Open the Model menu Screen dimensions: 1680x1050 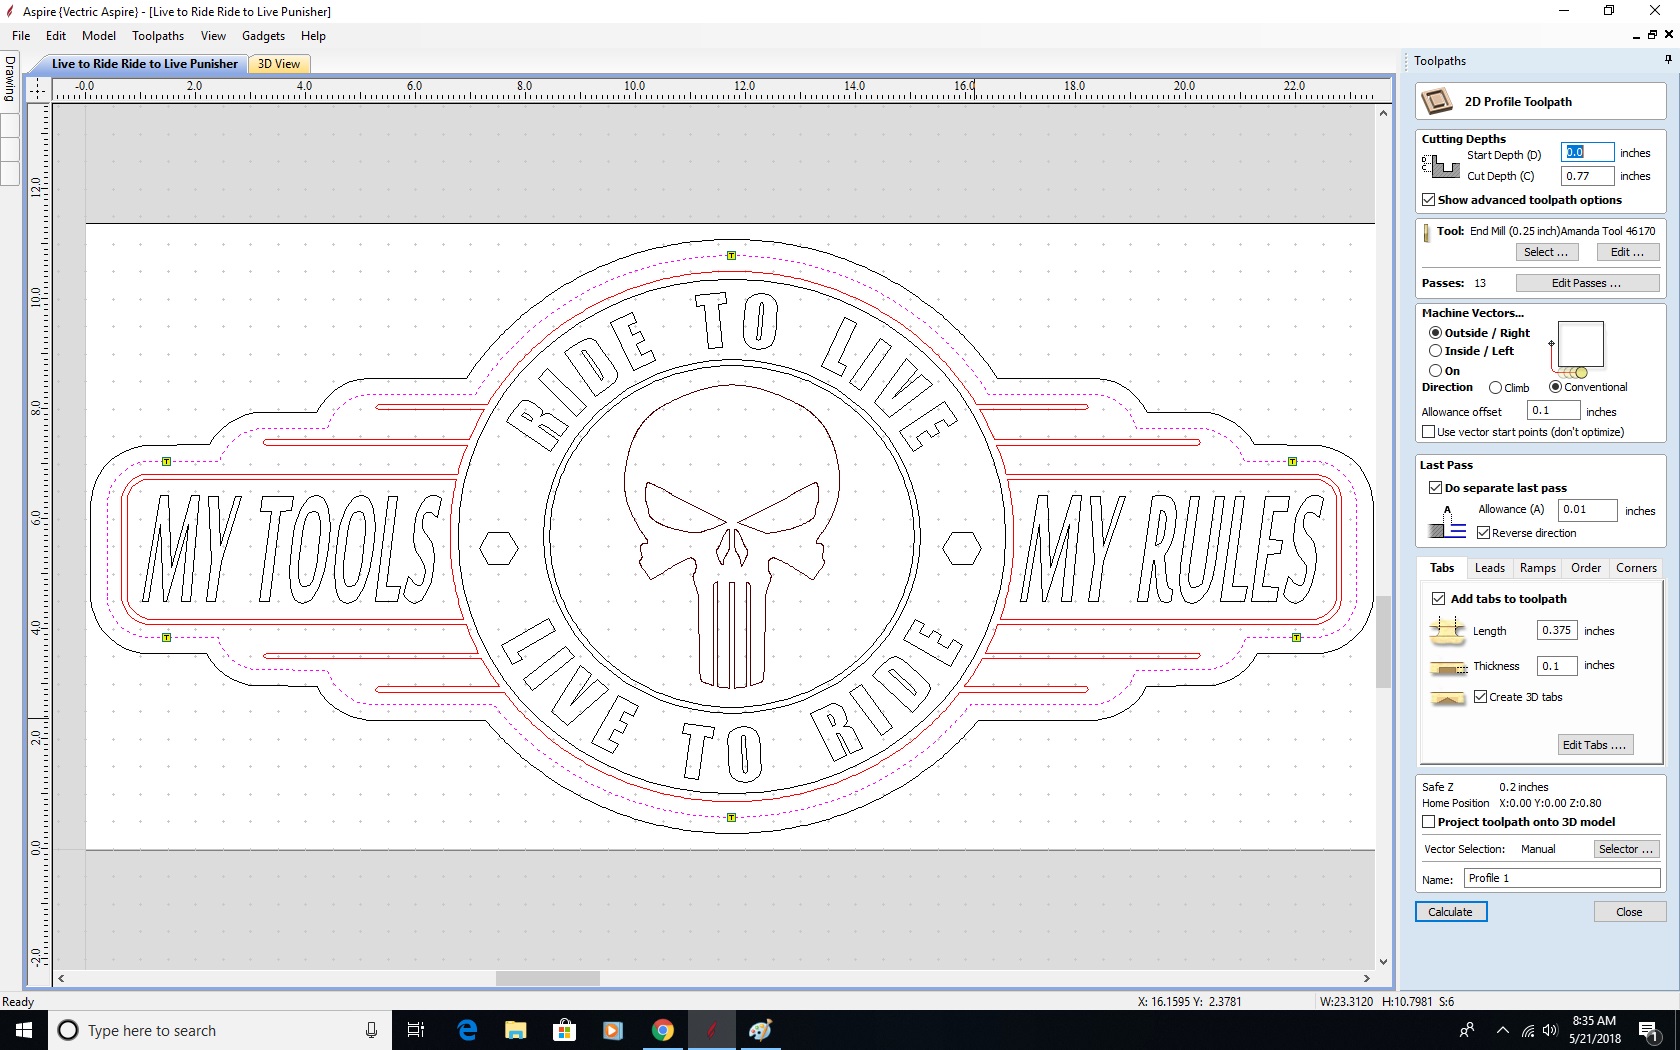[99, 36]
